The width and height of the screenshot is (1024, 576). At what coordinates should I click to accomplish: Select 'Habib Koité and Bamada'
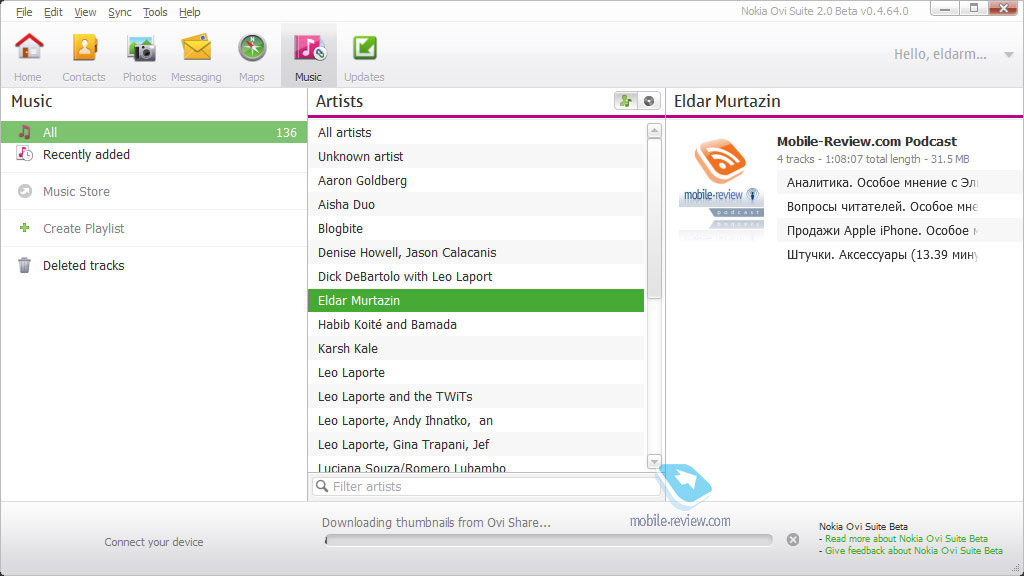(x=476, y=325)
